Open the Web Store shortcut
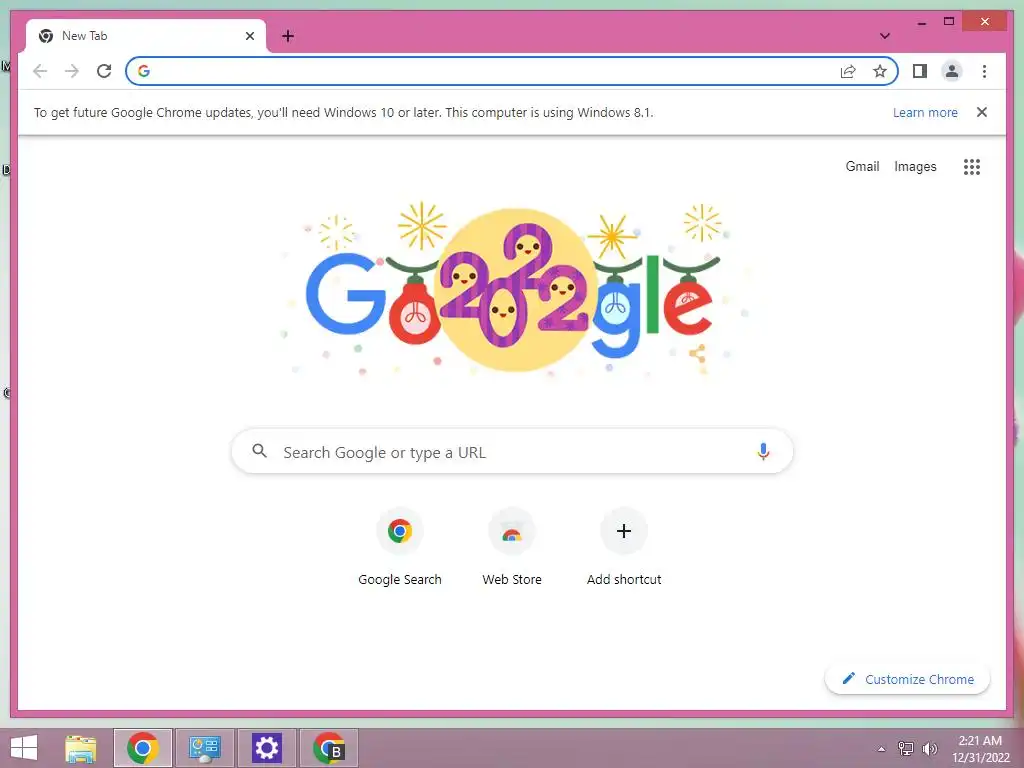 point(512,547)
